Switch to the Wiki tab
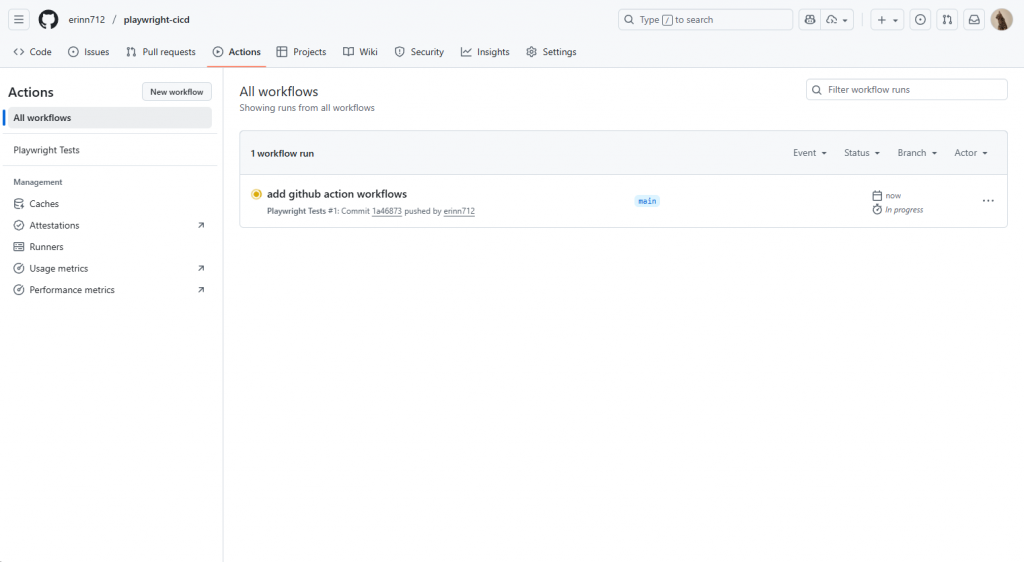 pos(360,52)
